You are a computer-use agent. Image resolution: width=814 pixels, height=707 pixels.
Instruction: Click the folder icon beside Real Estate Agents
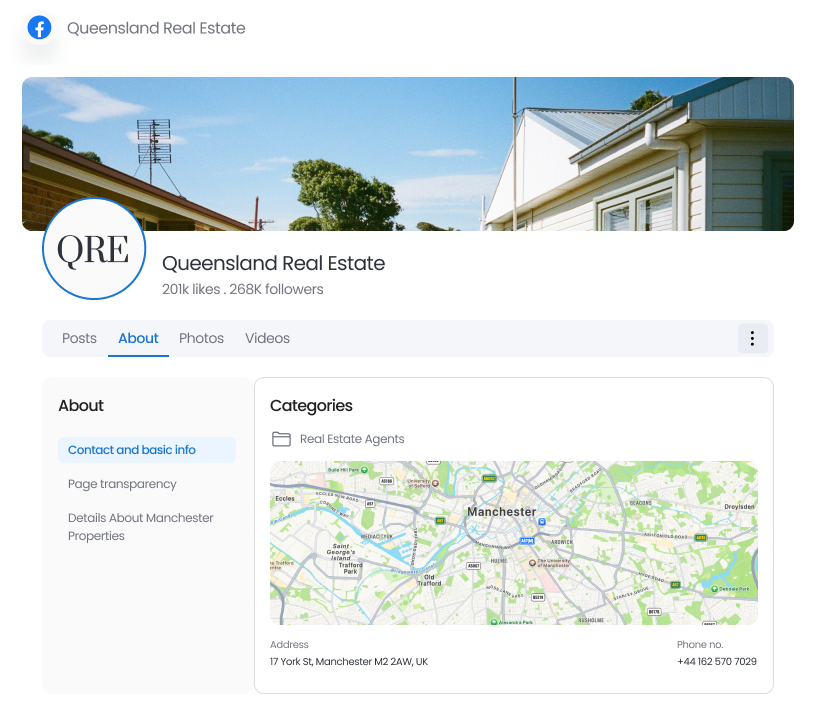[281, 439]
